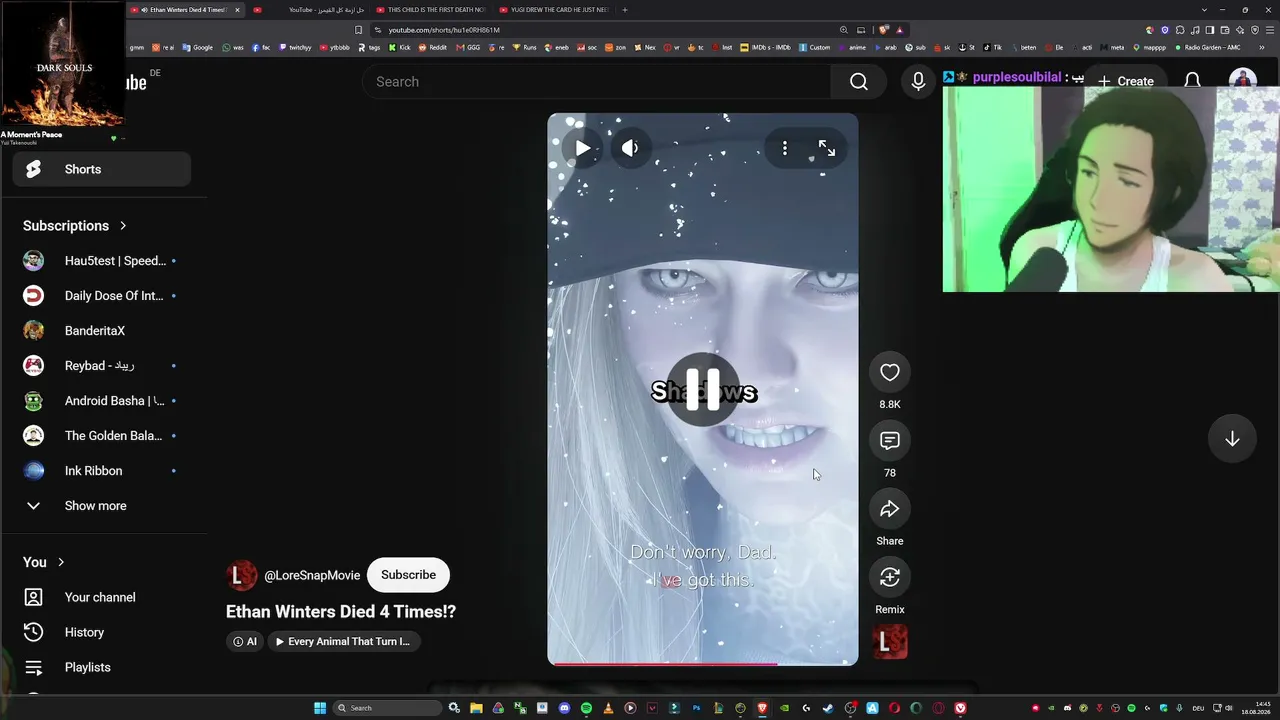This screenshot has height=720, width=1280.
Task: Click the LoreSnapMovie channel avatar
Action: [241, 575]
